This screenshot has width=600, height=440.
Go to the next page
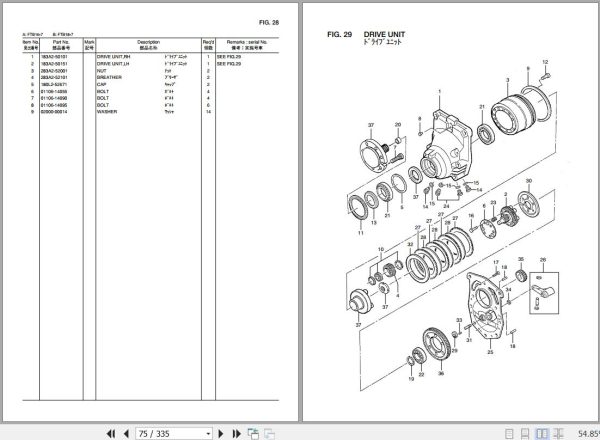coord(221,433)
